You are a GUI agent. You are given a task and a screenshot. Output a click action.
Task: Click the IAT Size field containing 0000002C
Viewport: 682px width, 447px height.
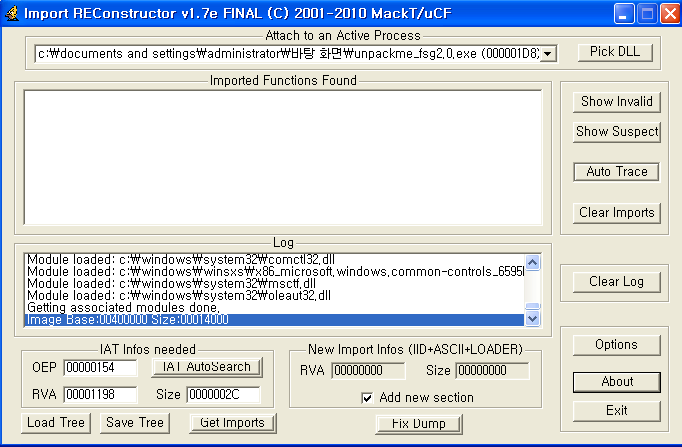(x=224, y=395)
